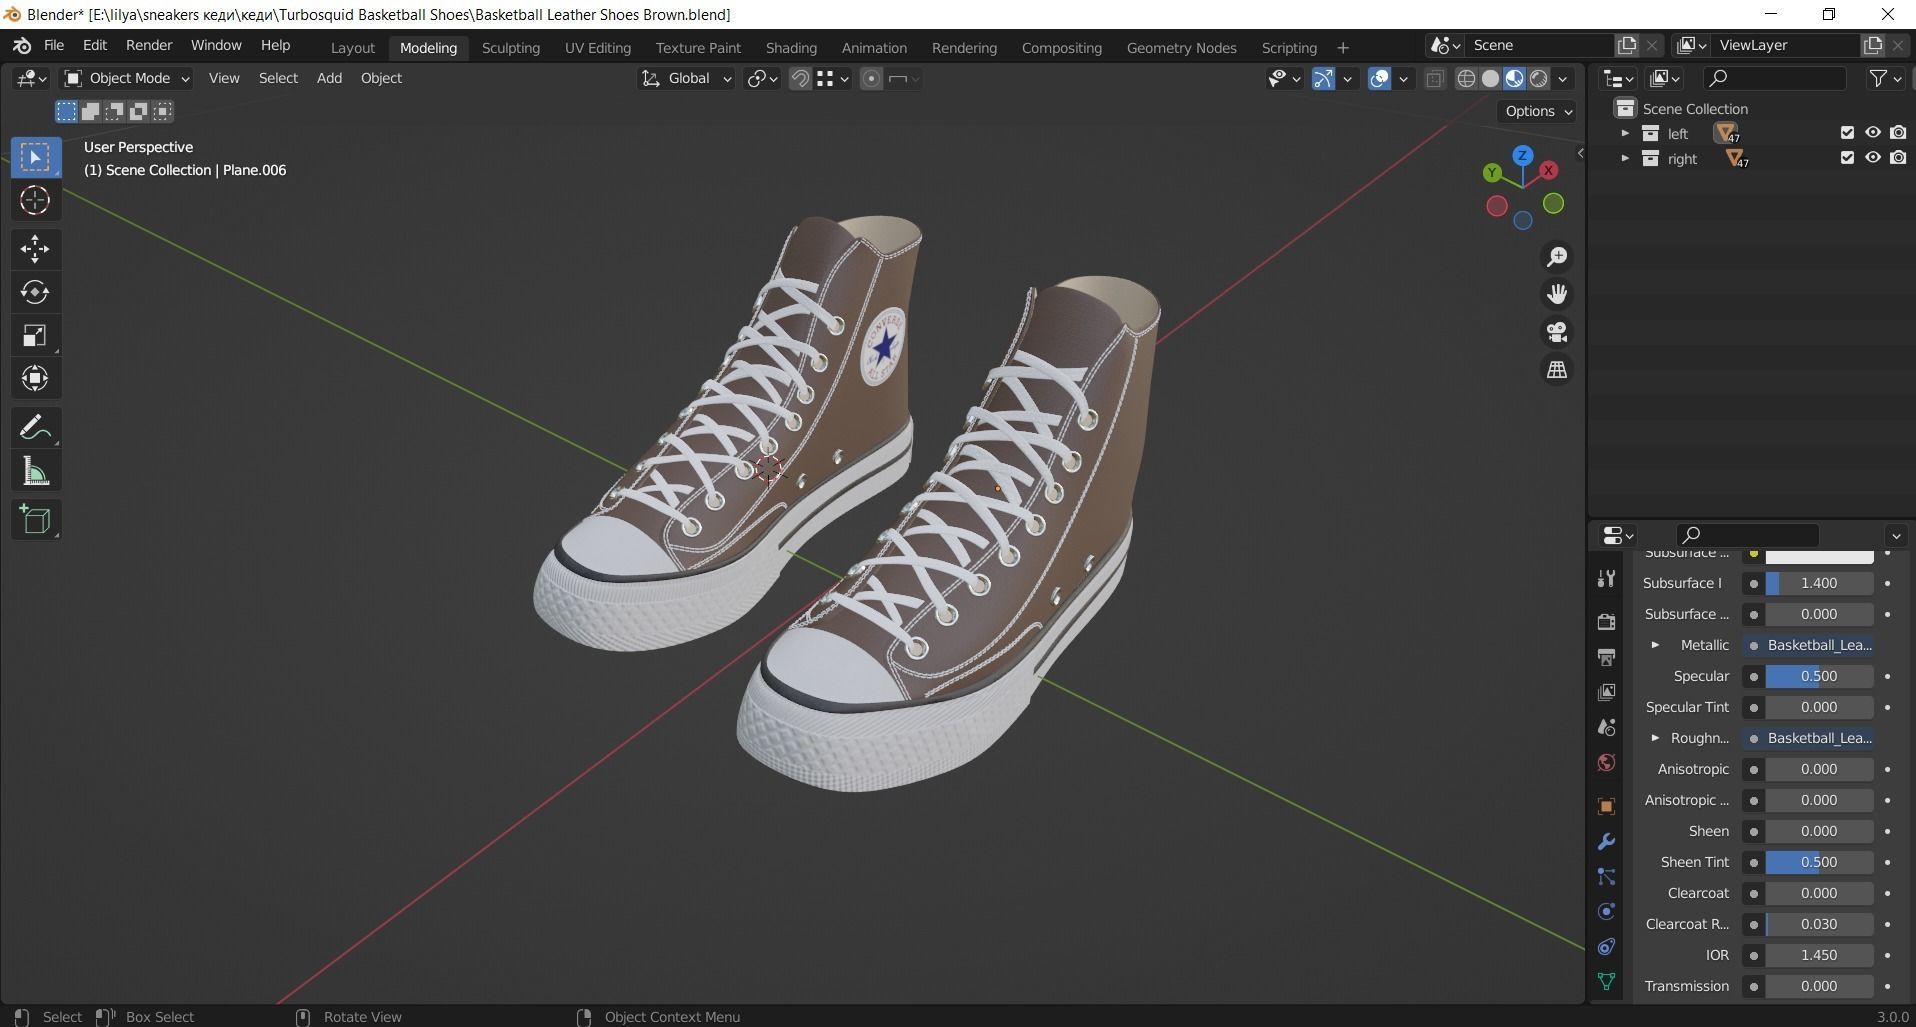
Task: Open the outliner filter dropdown
Action: [1885, 79]
